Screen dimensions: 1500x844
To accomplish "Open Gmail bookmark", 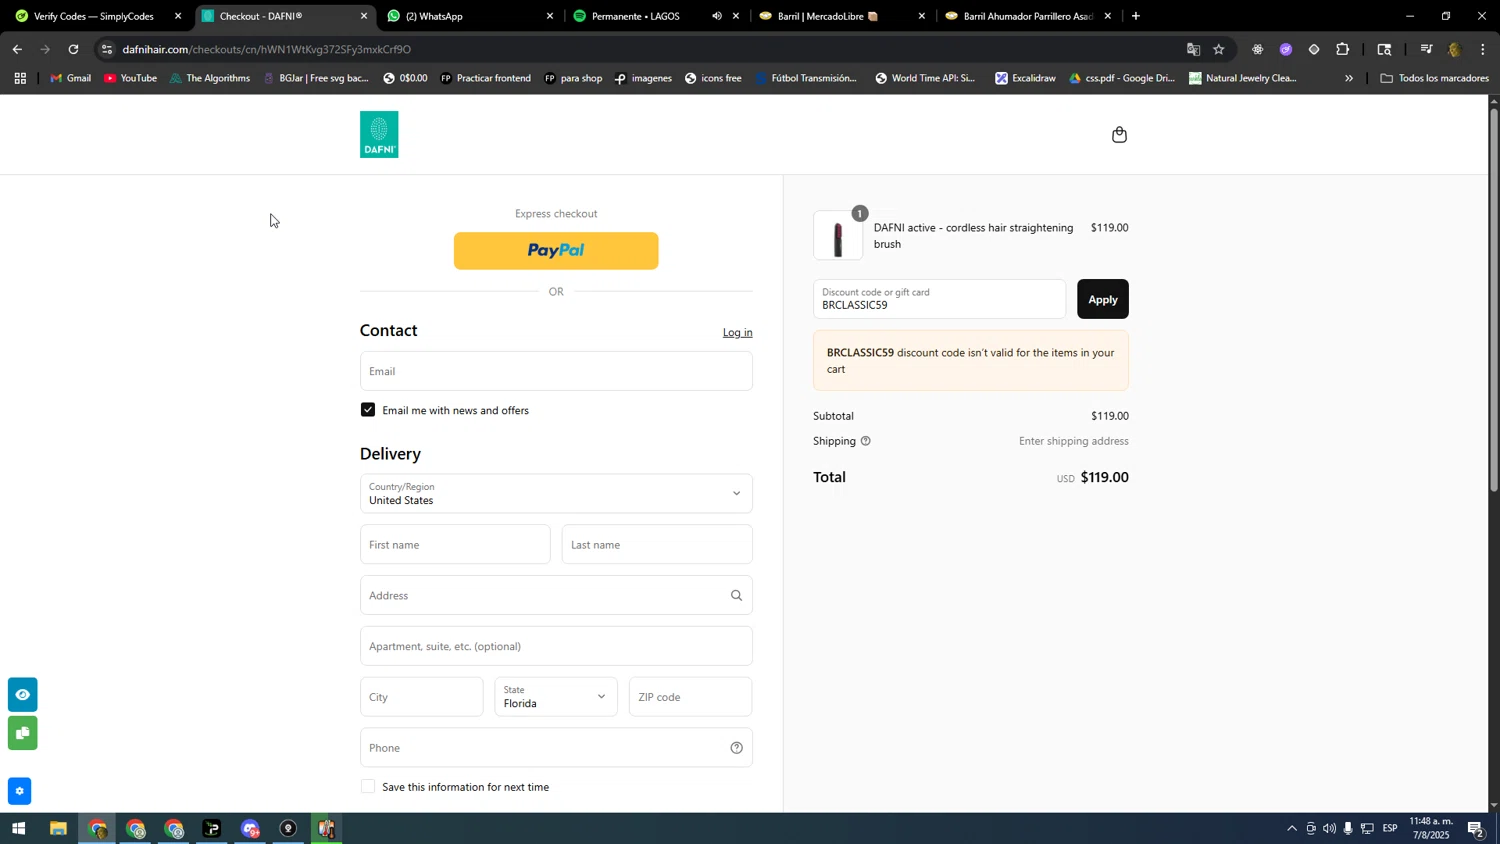I will 70,78.
